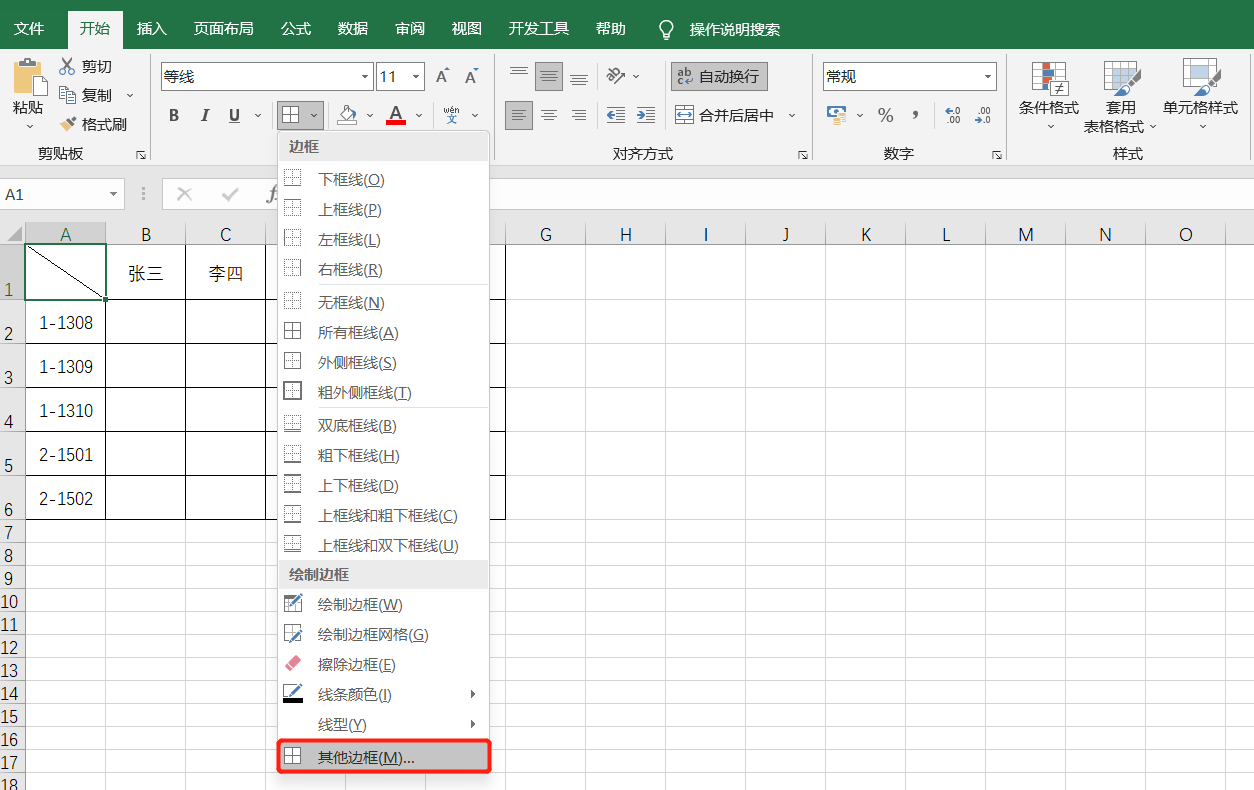1254x790 pixels.
Task: Switch to Developer (开发工具) tab
Action: 538,29
